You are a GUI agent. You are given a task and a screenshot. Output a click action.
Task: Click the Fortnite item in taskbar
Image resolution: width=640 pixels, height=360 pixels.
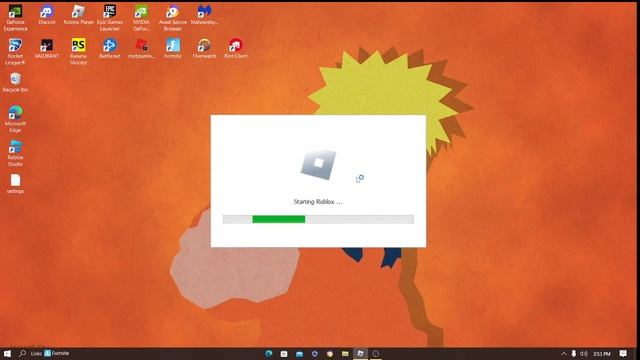coord(57,353)
